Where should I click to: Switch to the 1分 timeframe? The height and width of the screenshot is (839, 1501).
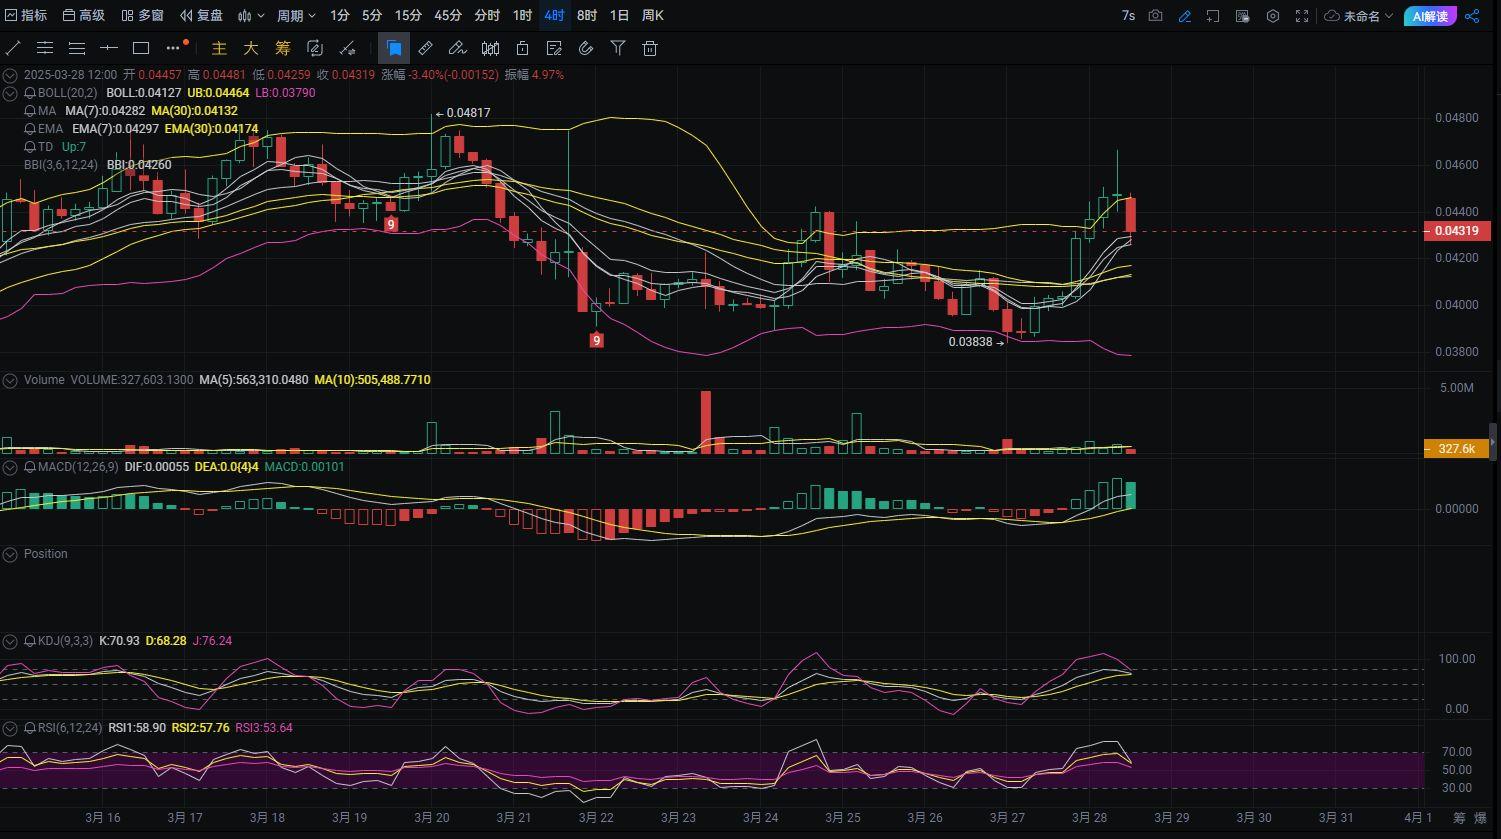[x=340, y=15]
